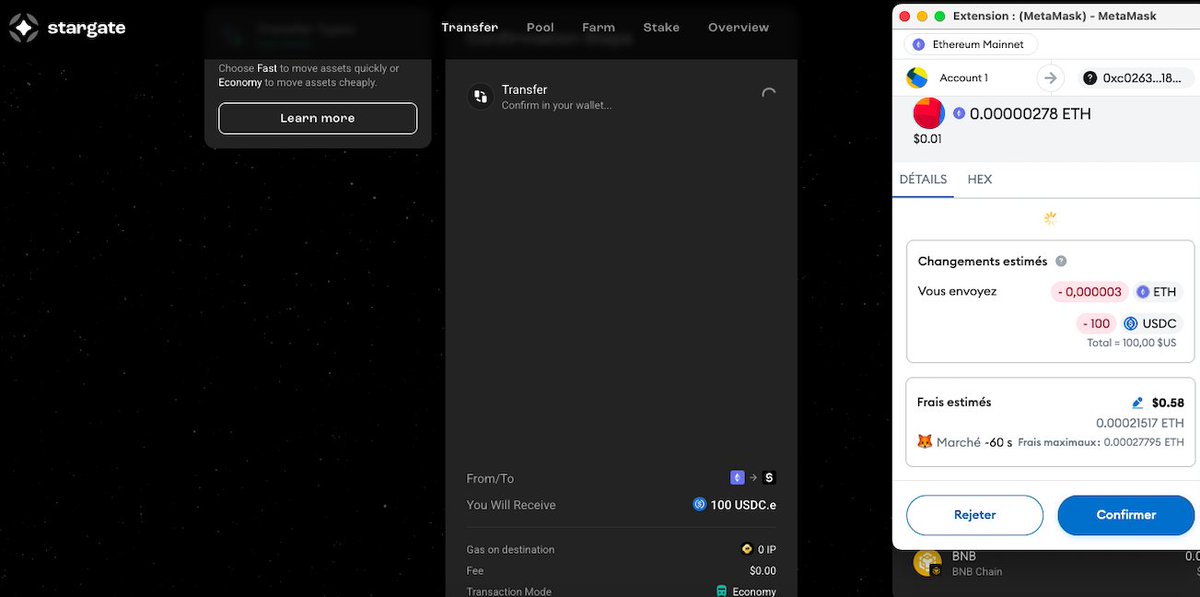
Task: Switch to the HEX tab
Action: point(980,179)
